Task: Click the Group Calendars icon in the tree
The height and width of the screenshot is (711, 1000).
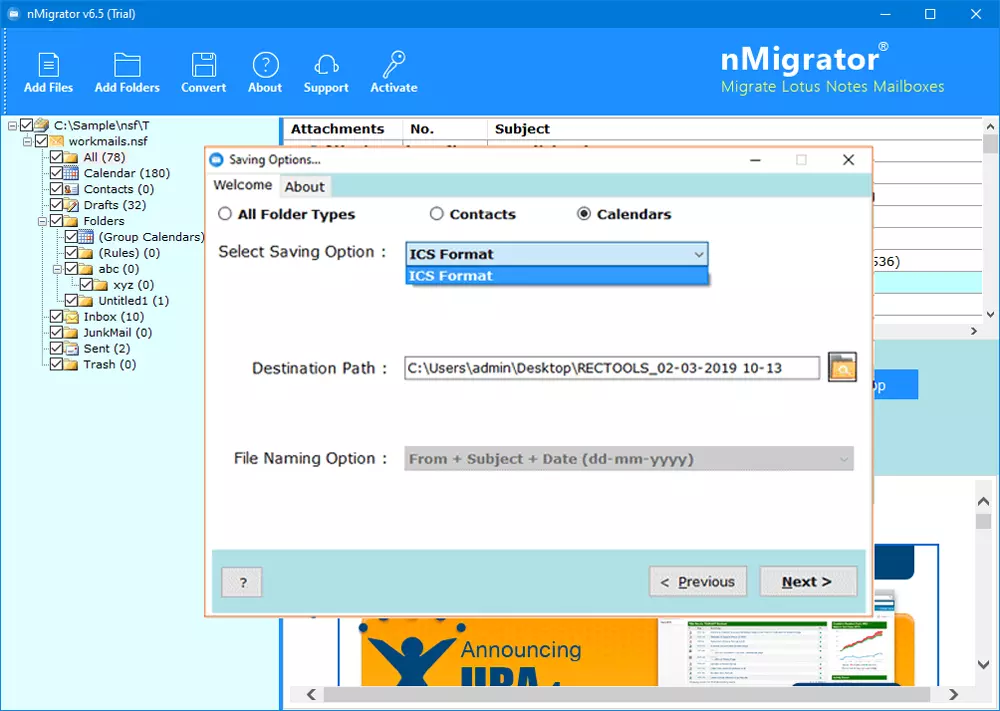Action: click(86, 237)
